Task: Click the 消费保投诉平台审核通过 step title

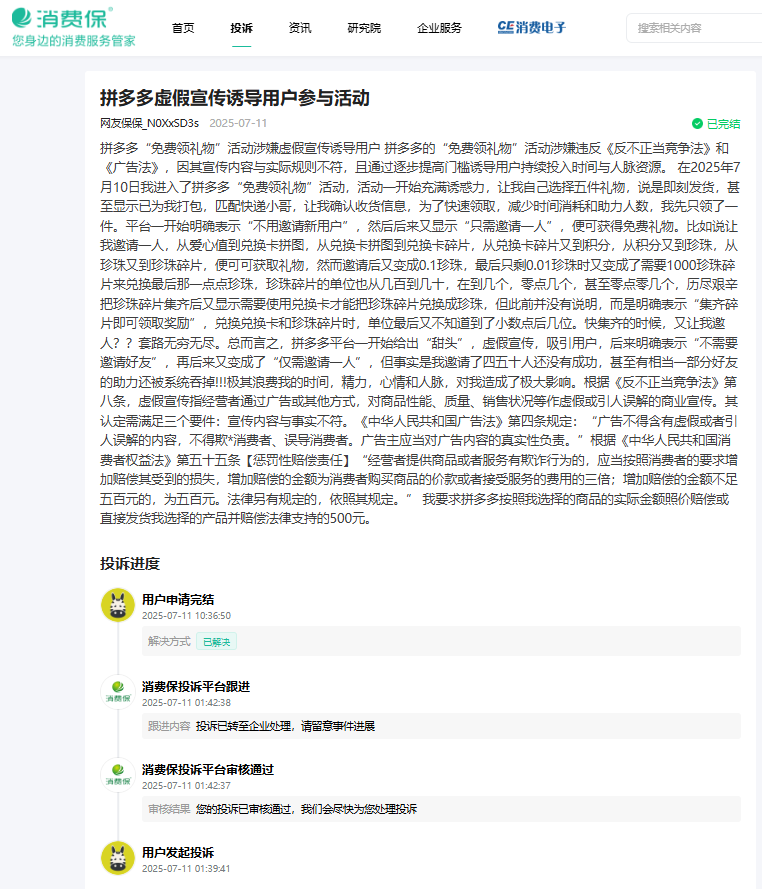Action: (208, 769)
